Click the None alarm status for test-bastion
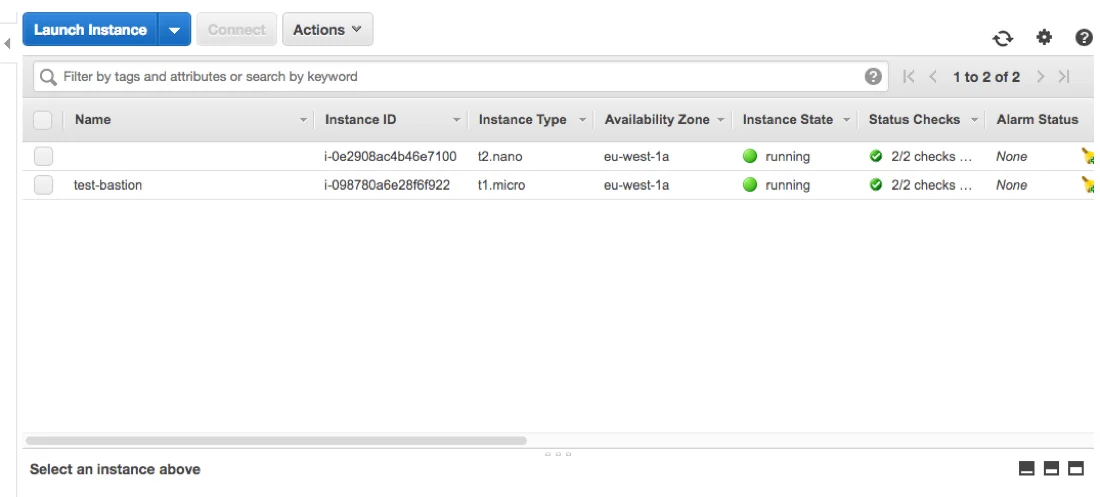Viewport: 1100px width, 497px height. tap(1012, 185)
